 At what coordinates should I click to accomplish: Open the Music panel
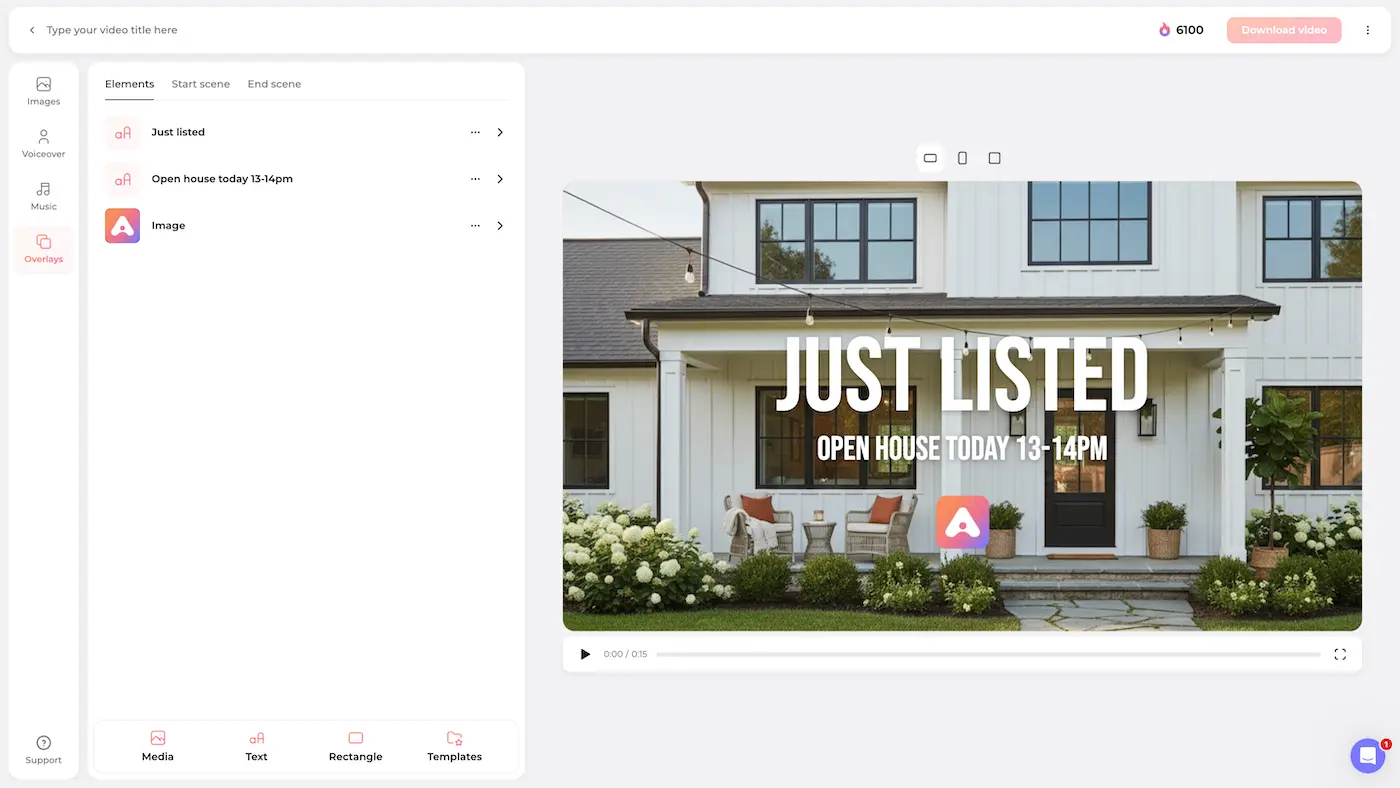[x=43, y=196]
